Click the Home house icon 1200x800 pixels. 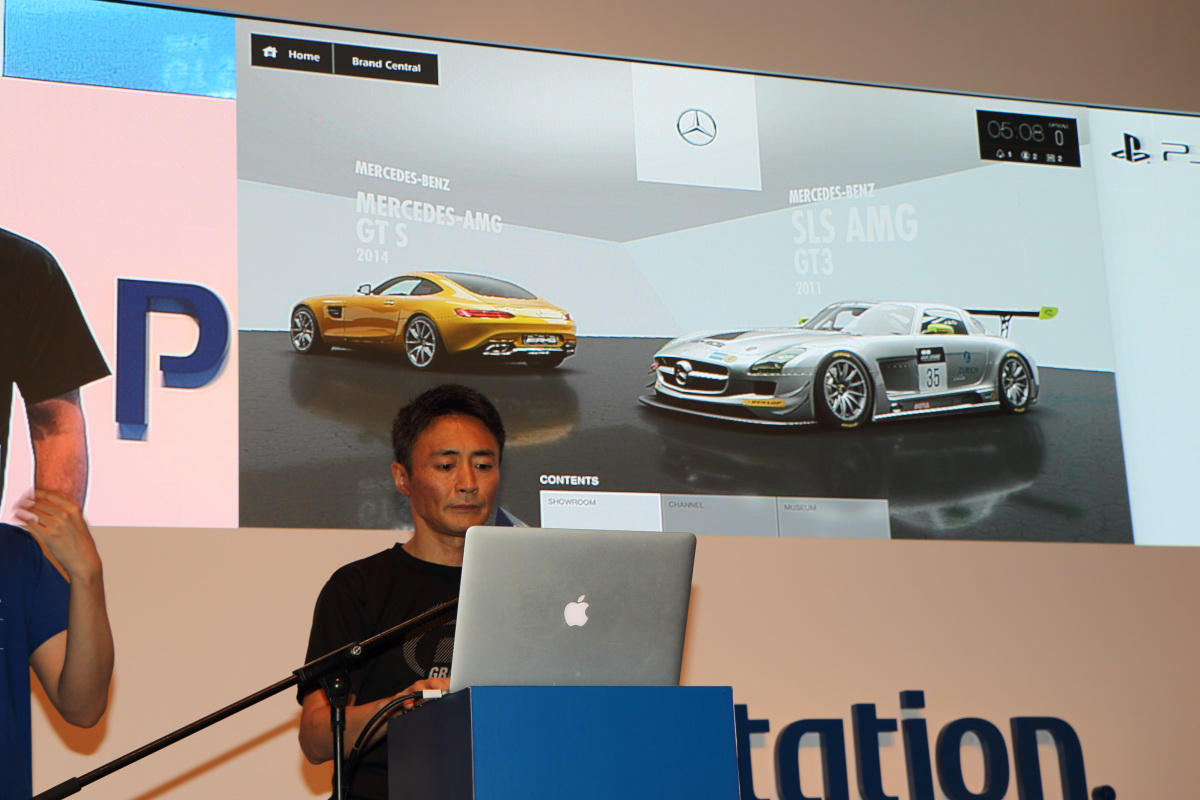pyautogui.click(x=269, y=53)
